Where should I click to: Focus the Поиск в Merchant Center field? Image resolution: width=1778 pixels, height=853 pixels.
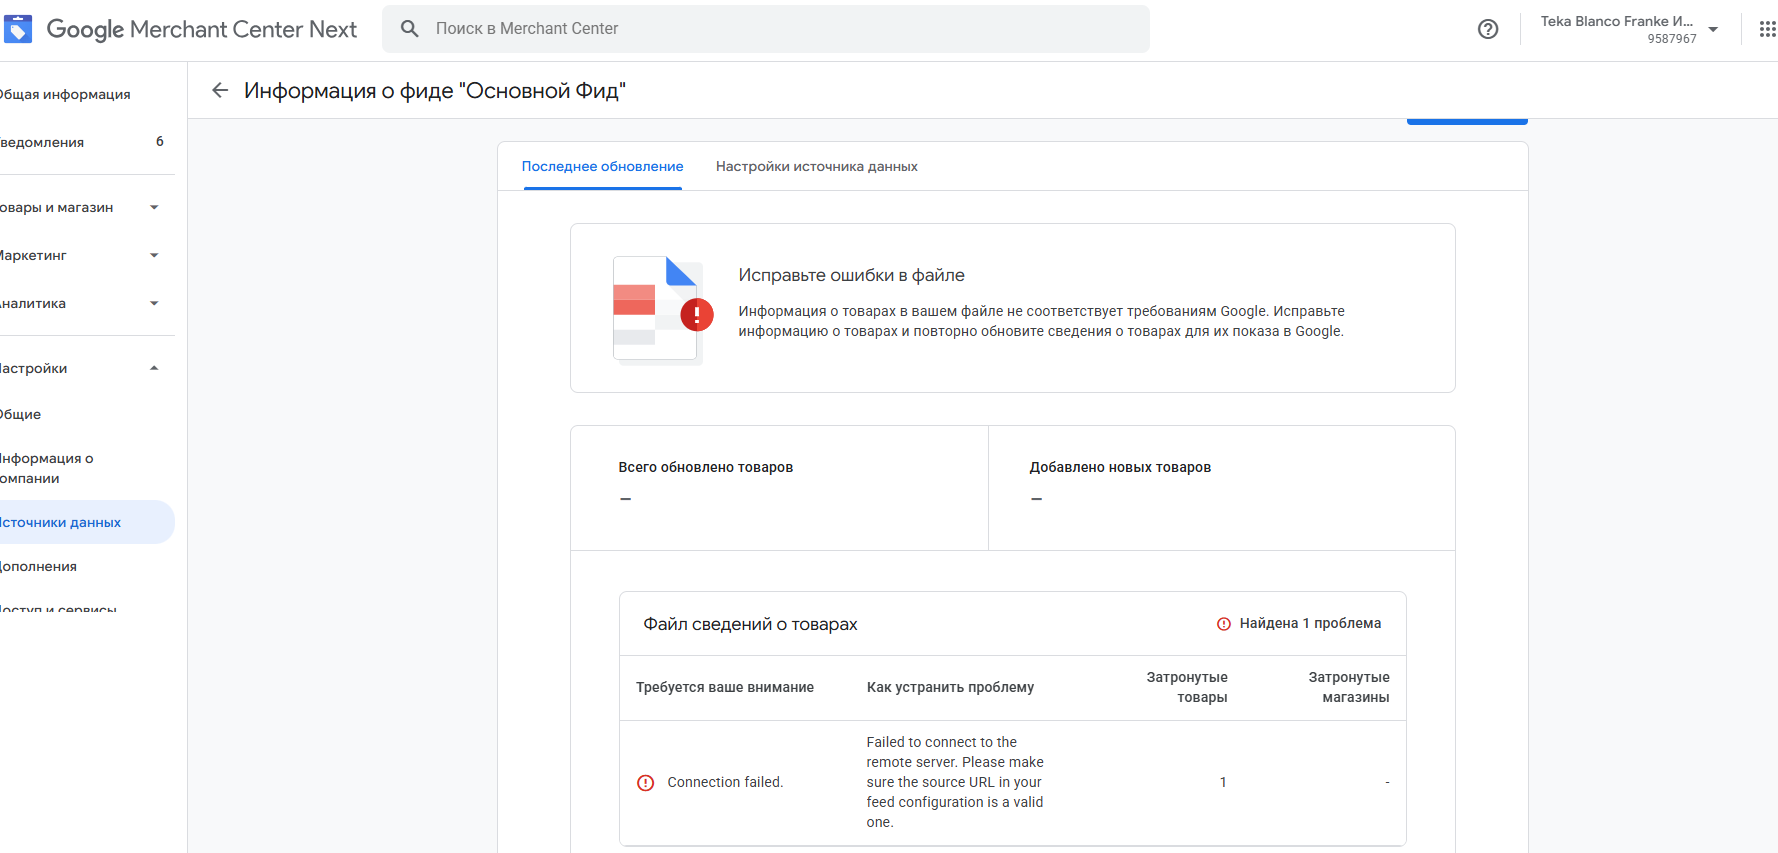tap(780, 29)
